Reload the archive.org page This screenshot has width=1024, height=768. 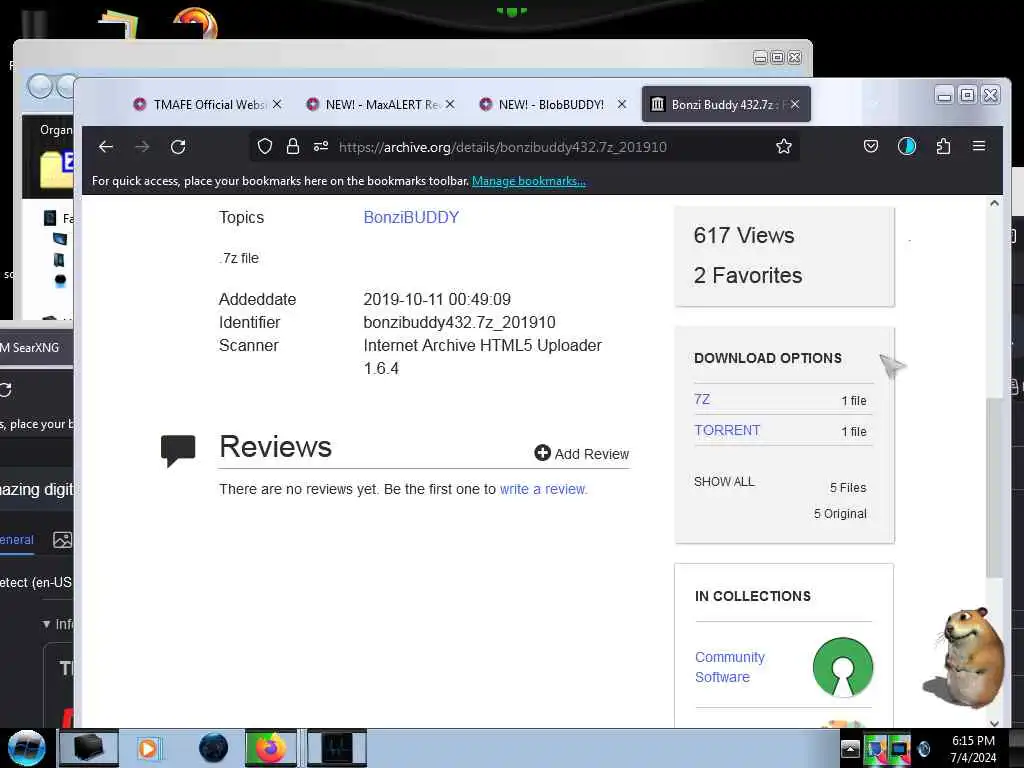178,146
